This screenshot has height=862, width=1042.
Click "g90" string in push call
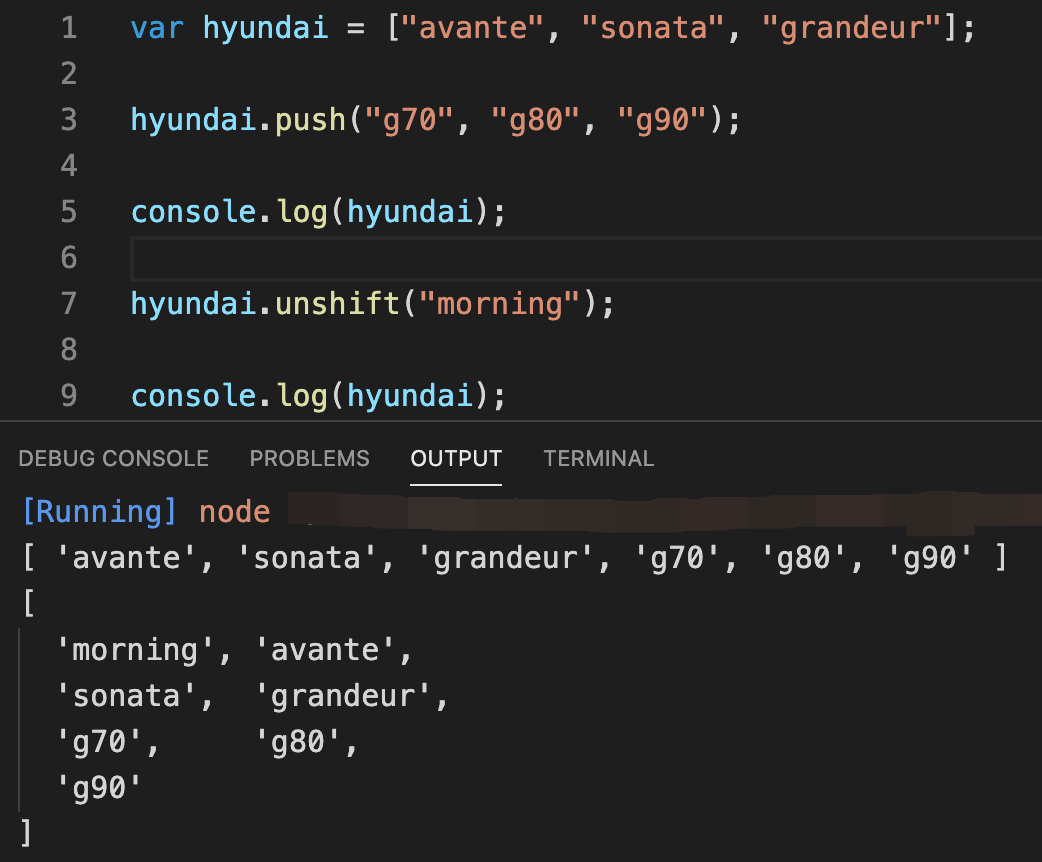(662, 120)
